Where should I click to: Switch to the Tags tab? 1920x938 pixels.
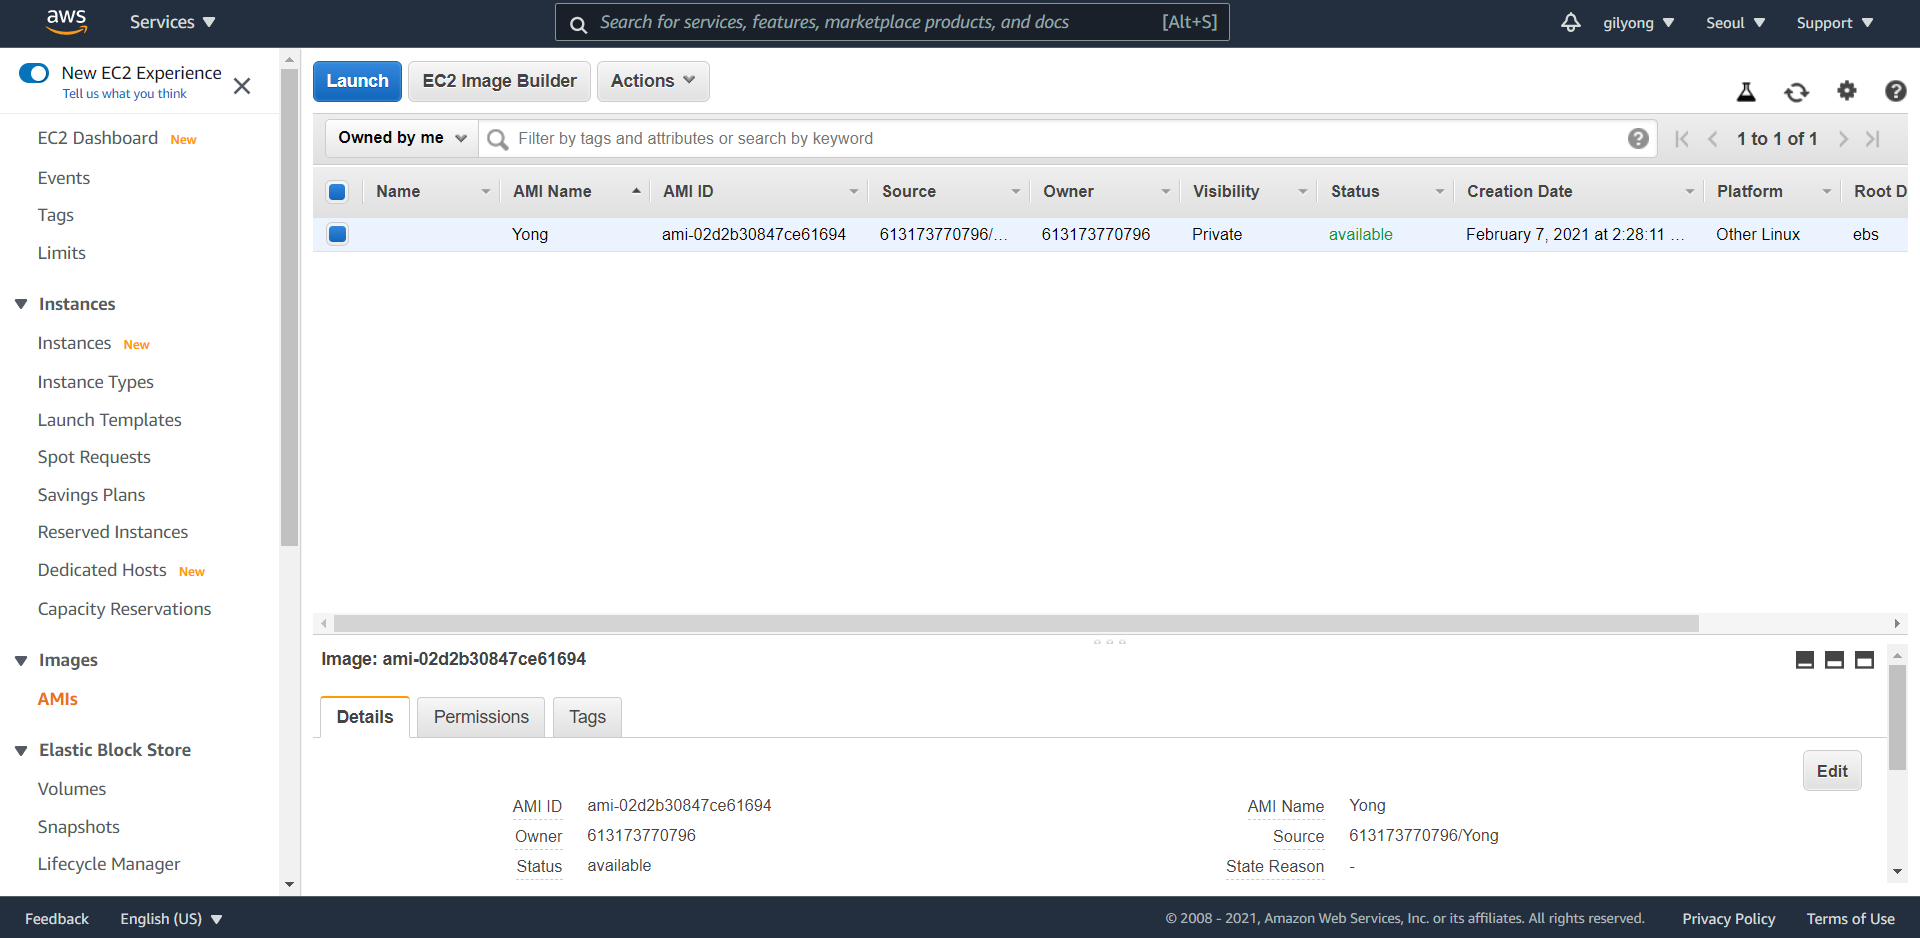[587, 717]
